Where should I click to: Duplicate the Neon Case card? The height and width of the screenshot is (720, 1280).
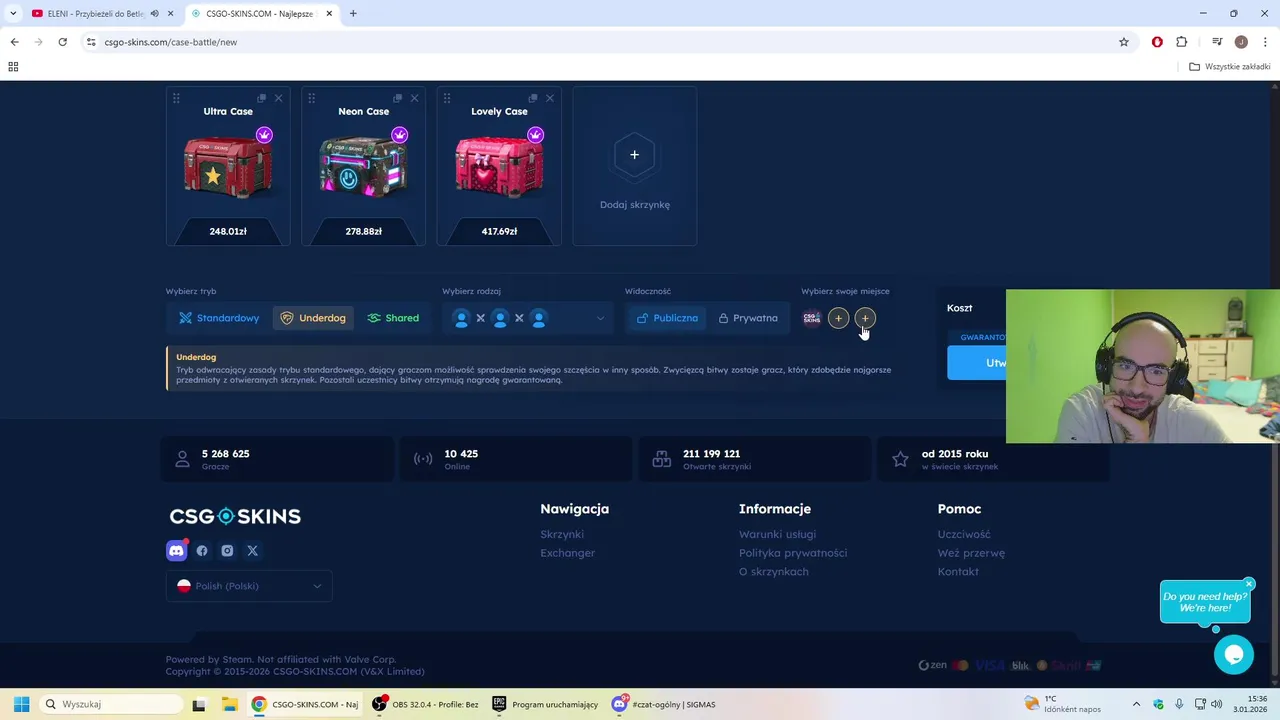coord(398,98)
